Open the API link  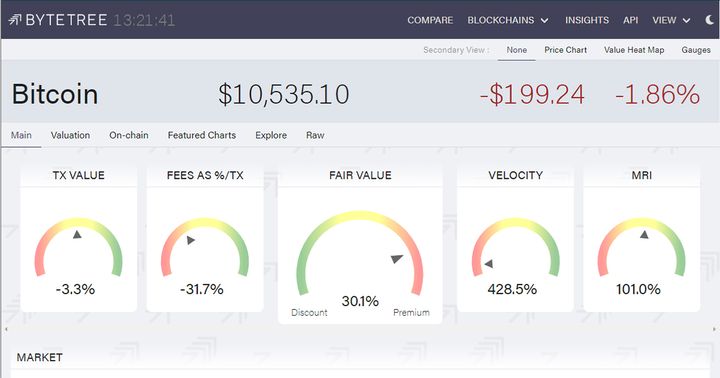(x=630, y=20)
